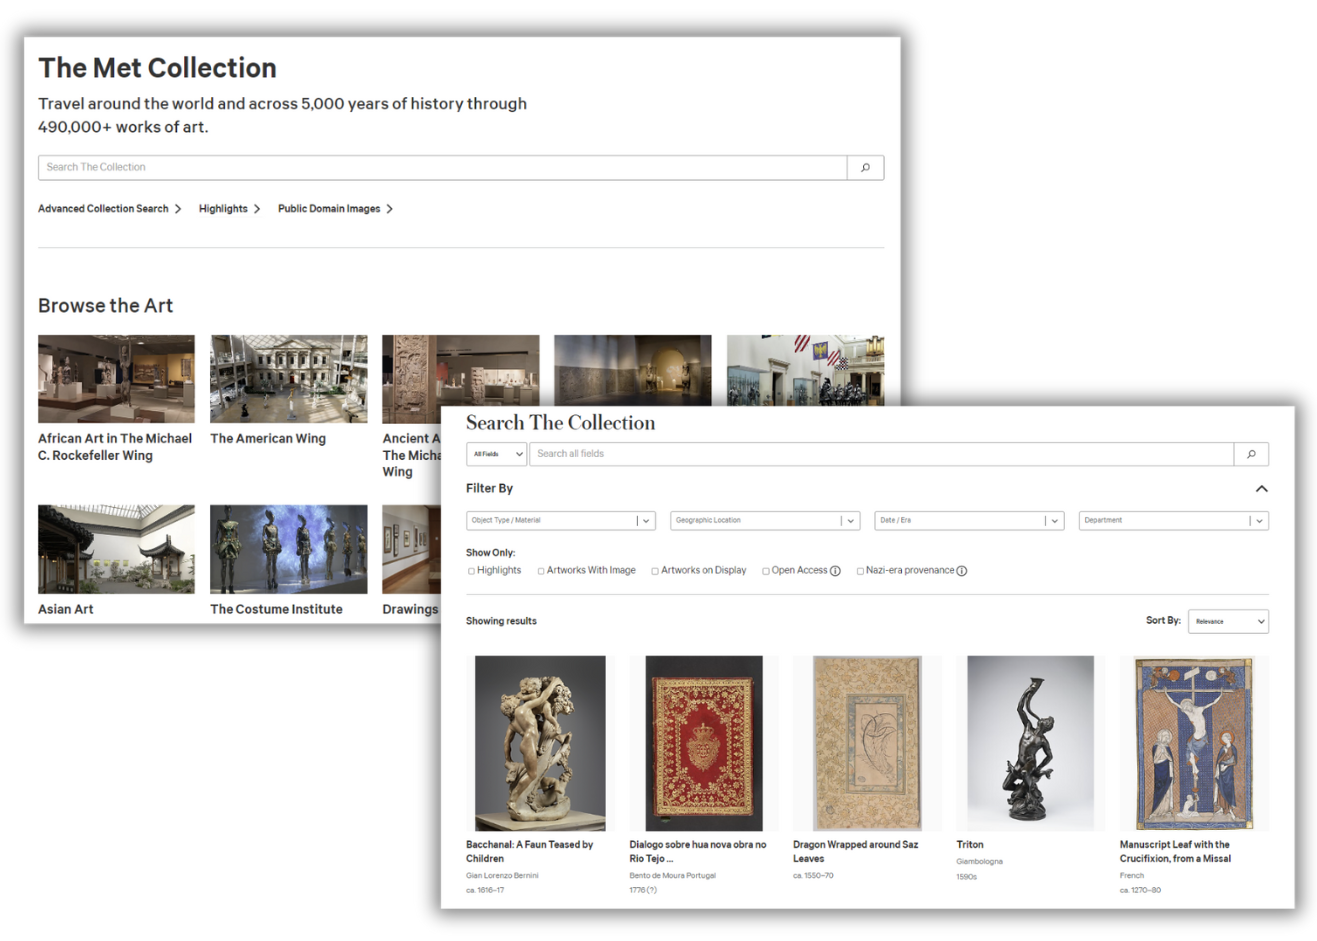The width and height of the screenshot is (1317, 941).
Task: Open the Public Domain Images link
Action: 329,209
